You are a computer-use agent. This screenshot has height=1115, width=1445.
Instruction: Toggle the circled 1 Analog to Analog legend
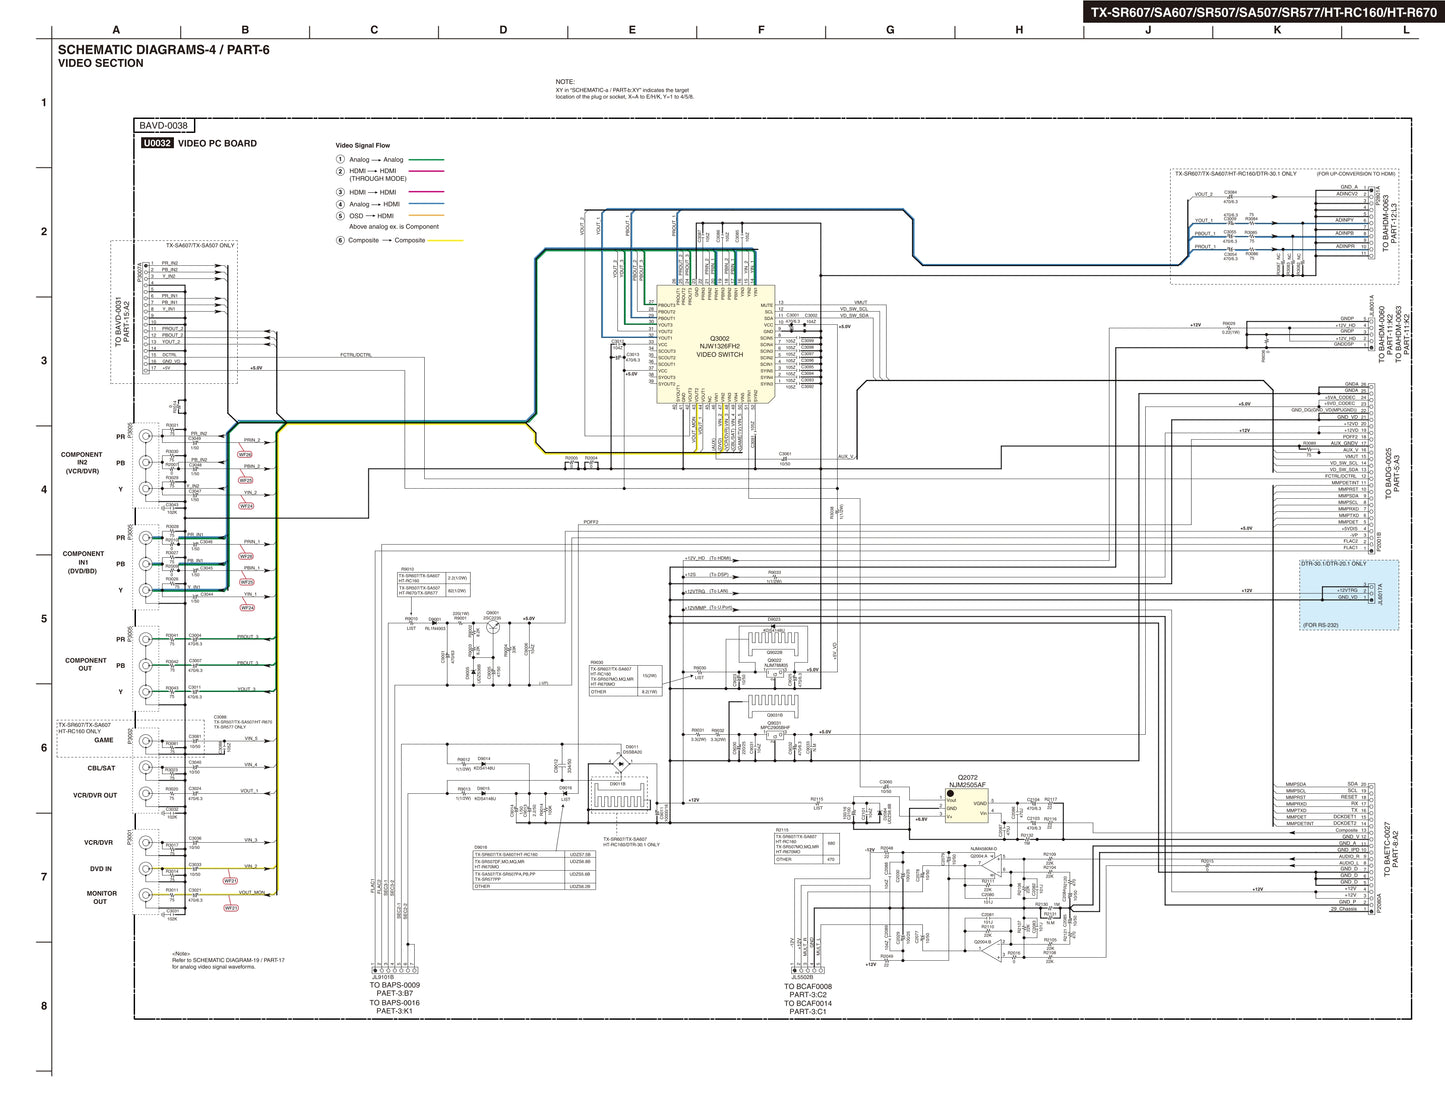[x=341, y=159]
